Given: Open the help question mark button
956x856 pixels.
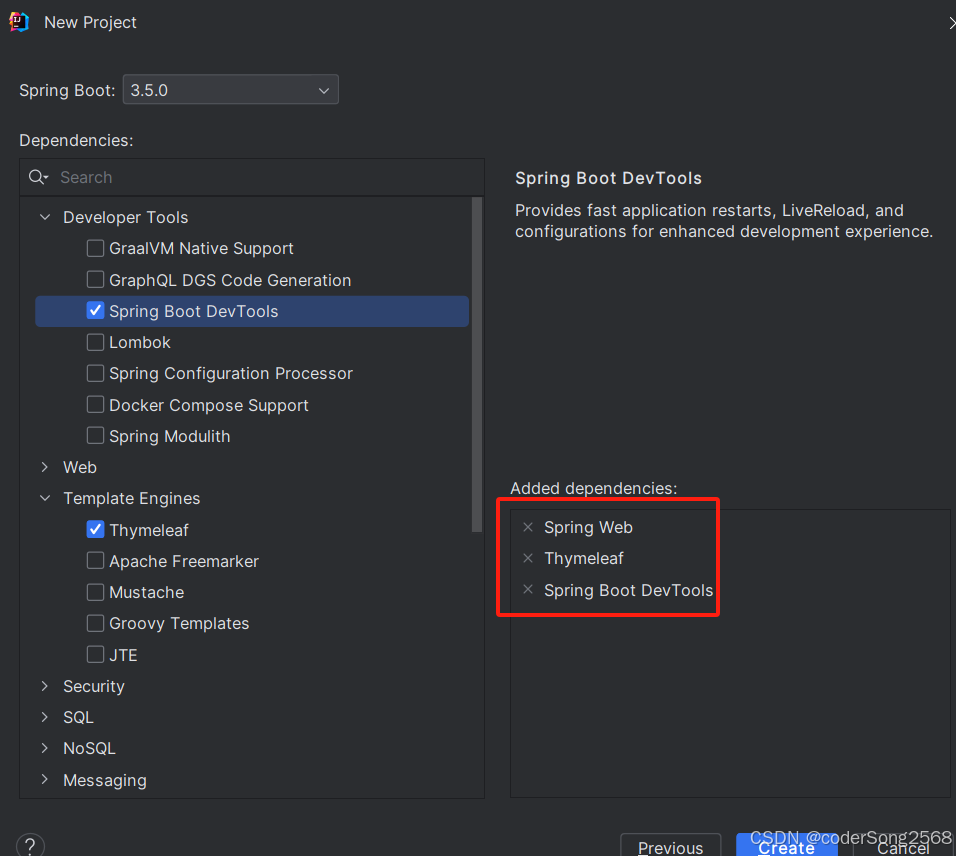Looking at the screenshot, I should [x=30, y=846].
